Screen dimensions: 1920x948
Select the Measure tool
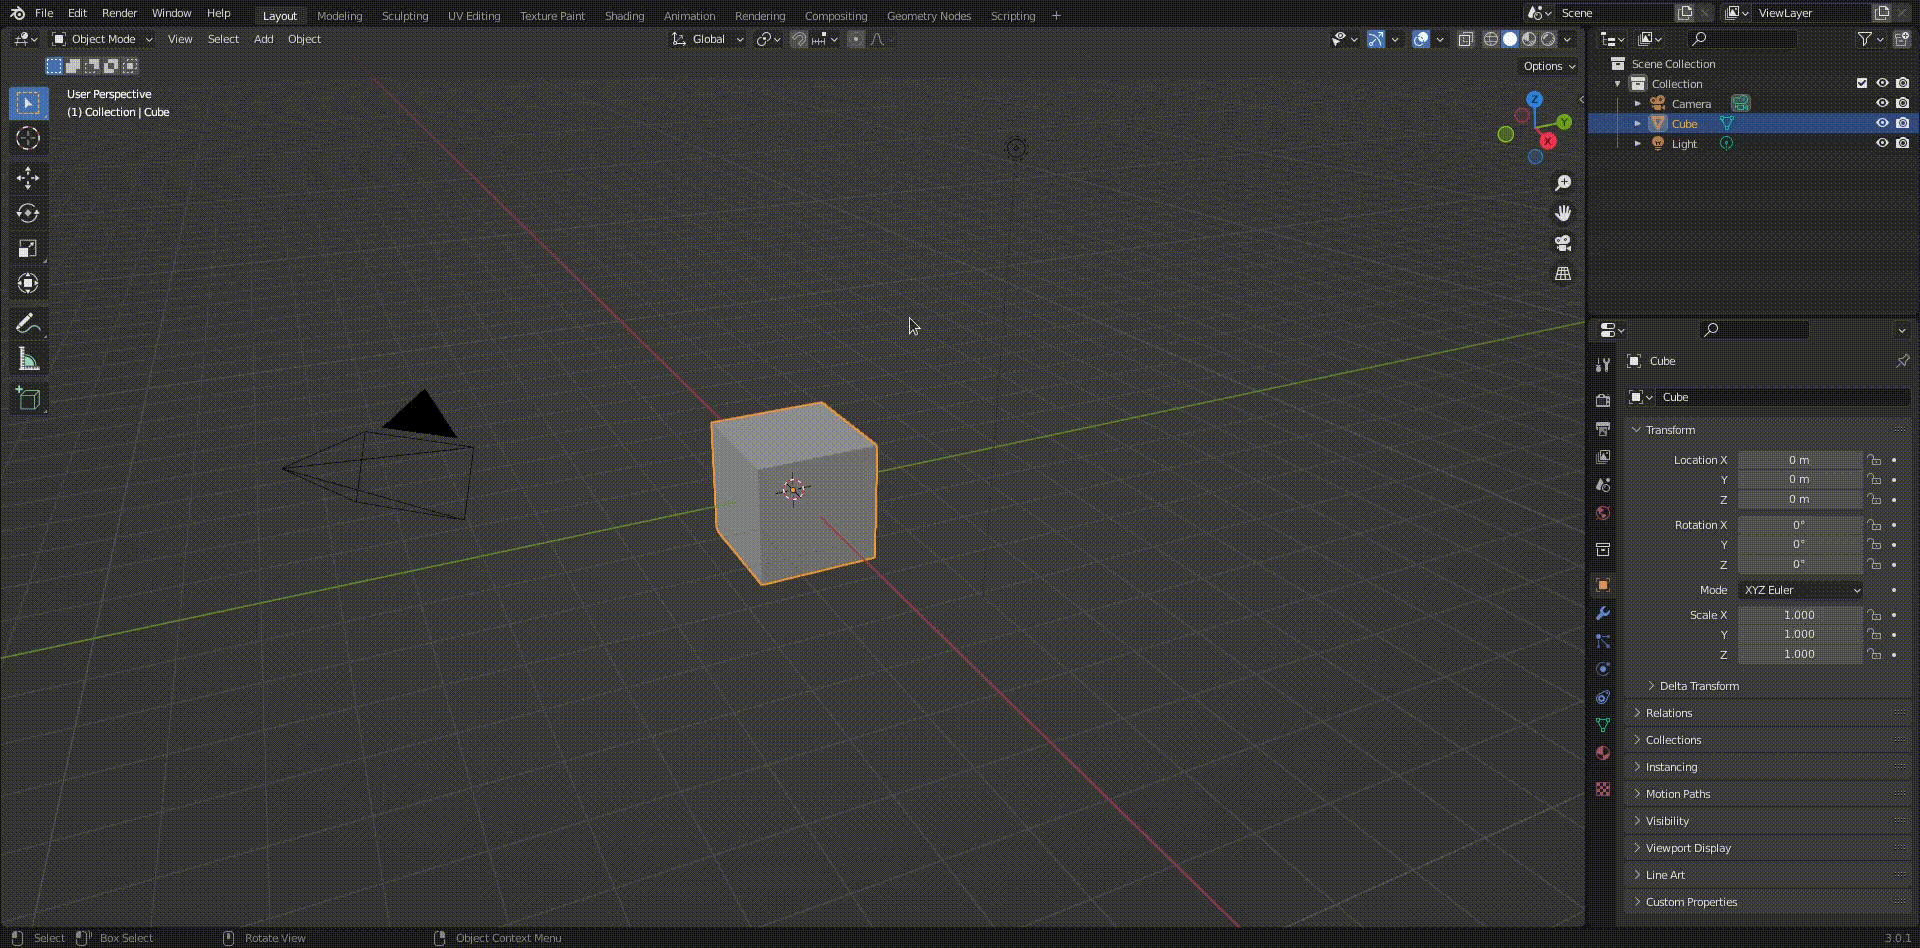click(x=28, y=360)
